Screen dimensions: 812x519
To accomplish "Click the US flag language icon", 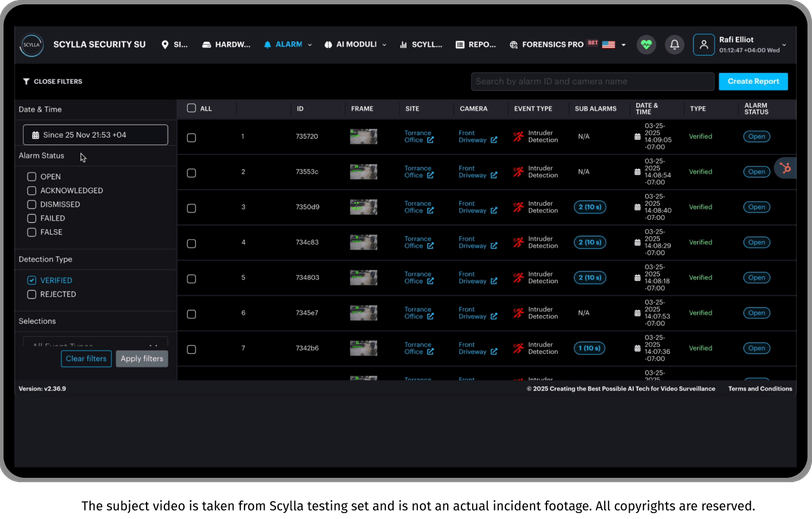I will pyautogui.click(x=608, y=45).
